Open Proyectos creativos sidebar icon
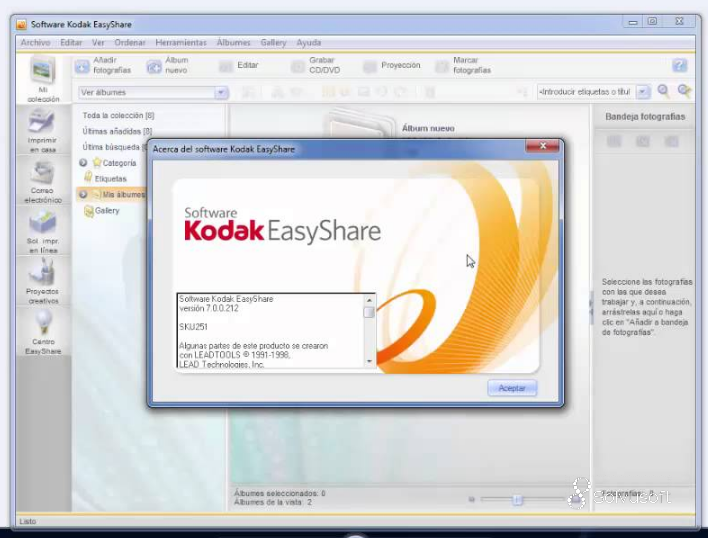 (42, 282)
